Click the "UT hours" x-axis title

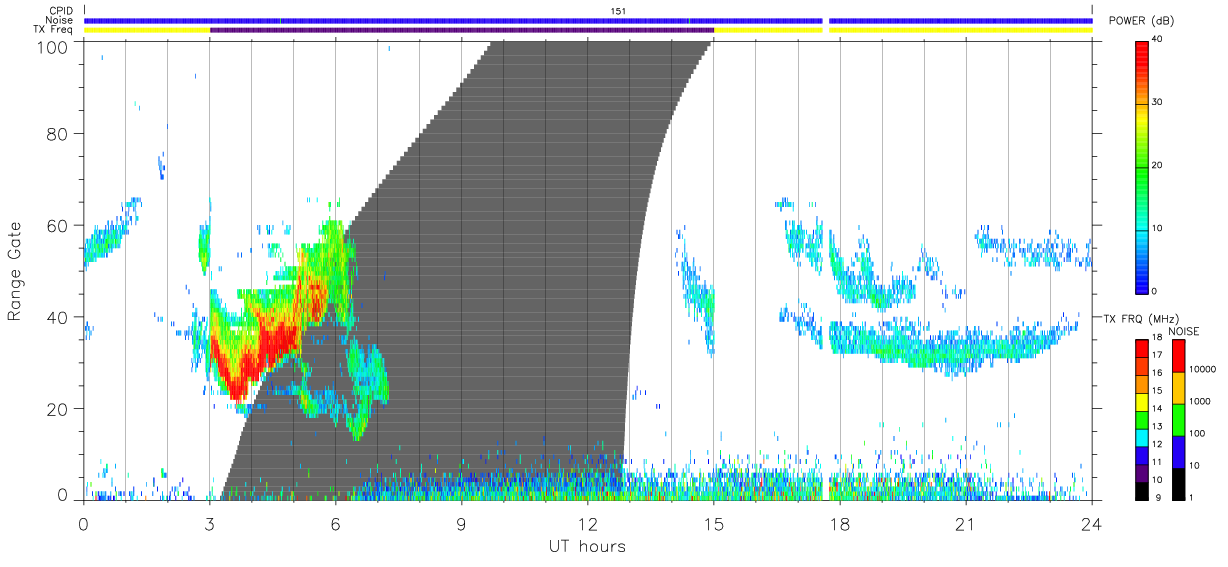click(586, 546)
